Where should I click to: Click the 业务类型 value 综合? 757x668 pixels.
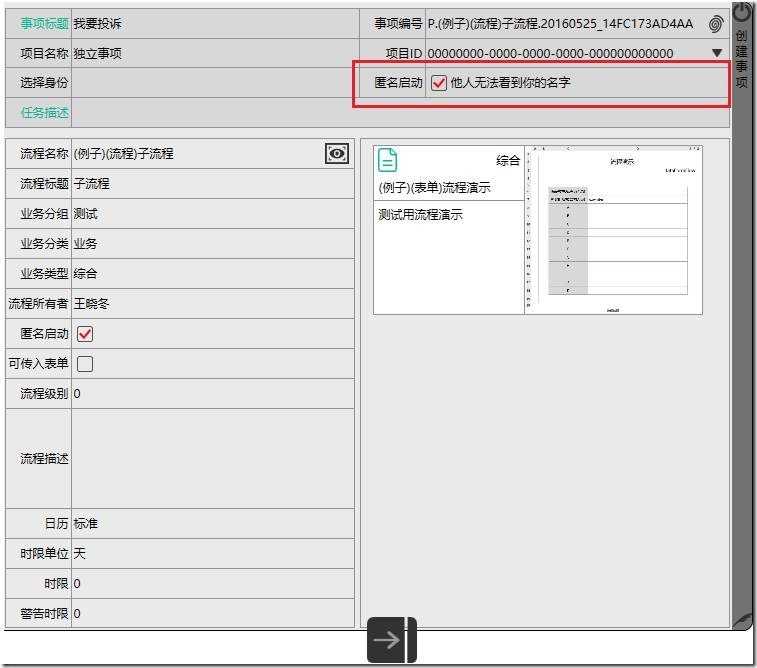pyautogui.click(x=85, y=274)
